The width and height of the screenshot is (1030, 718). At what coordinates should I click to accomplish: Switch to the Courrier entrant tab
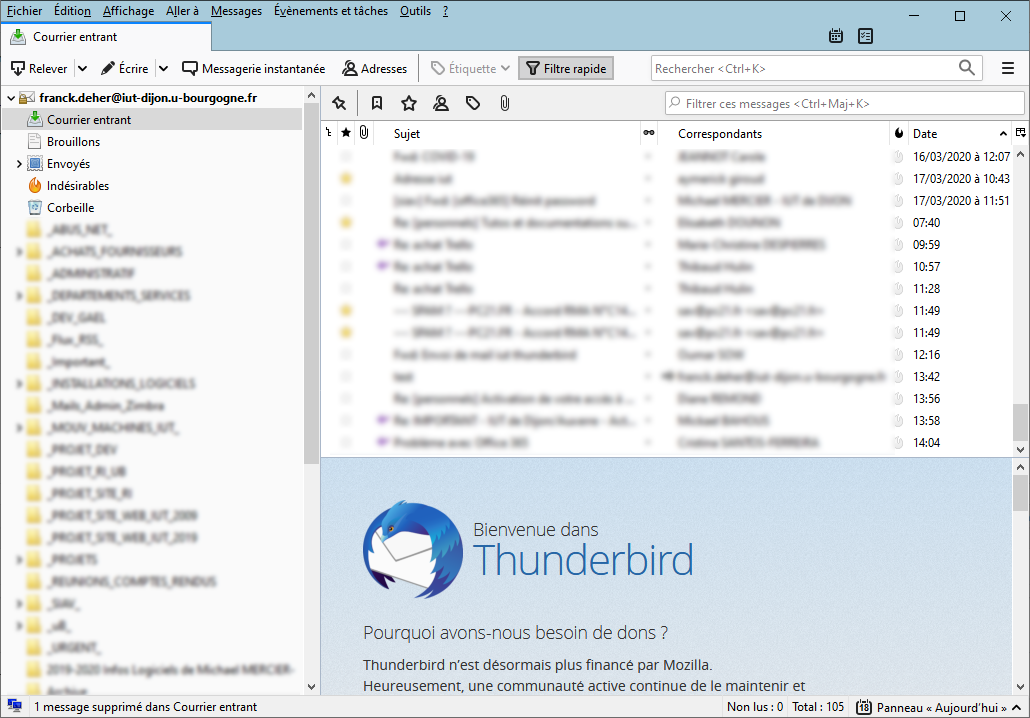pyautogui.click(x=105, y=35)
